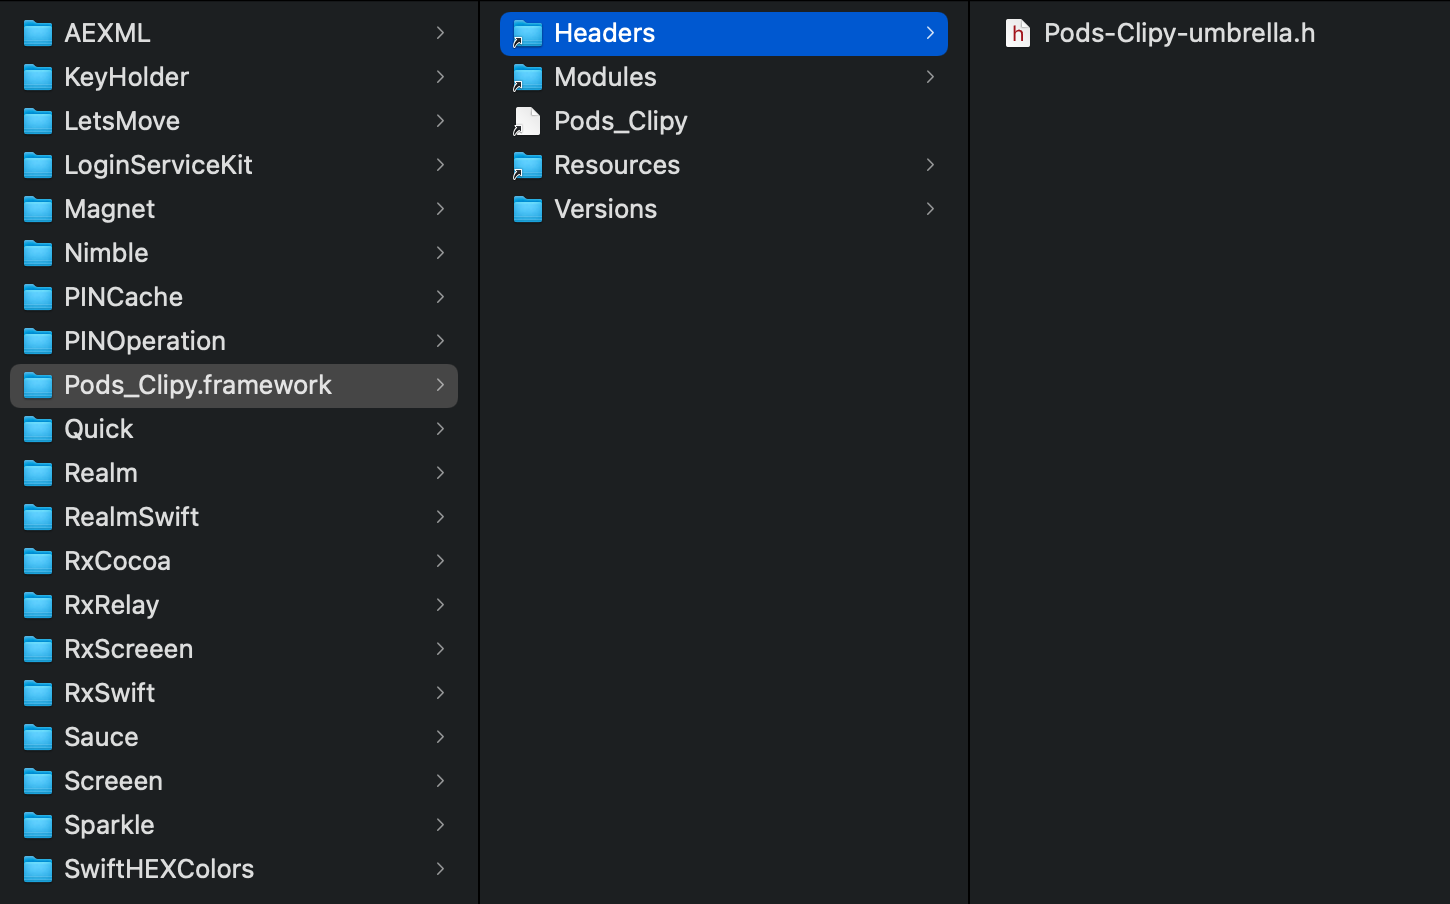This screenshot has width=1450, height=904.
Task: Open the Pods-Clipy-umbrella.h file name
Action: pos(1179,33)
